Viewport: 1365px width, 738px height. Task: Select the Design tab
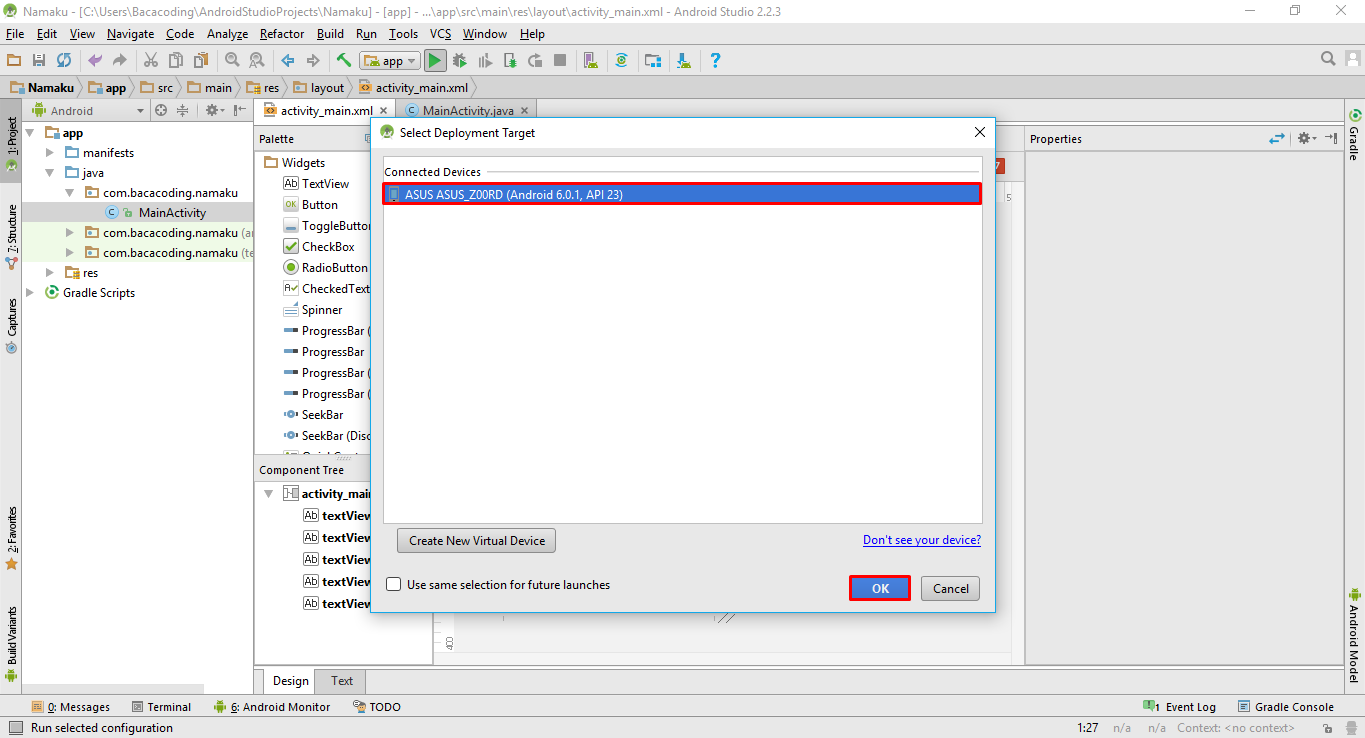pyautogui.click(x=291, y=681)
